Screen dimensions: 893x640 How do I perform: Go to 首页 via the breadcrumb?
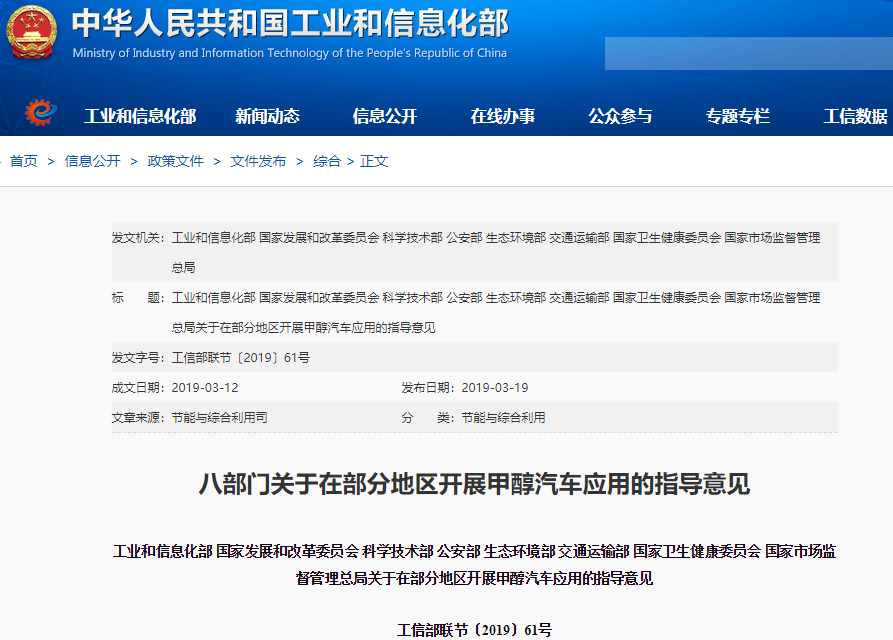click(24, 160)
